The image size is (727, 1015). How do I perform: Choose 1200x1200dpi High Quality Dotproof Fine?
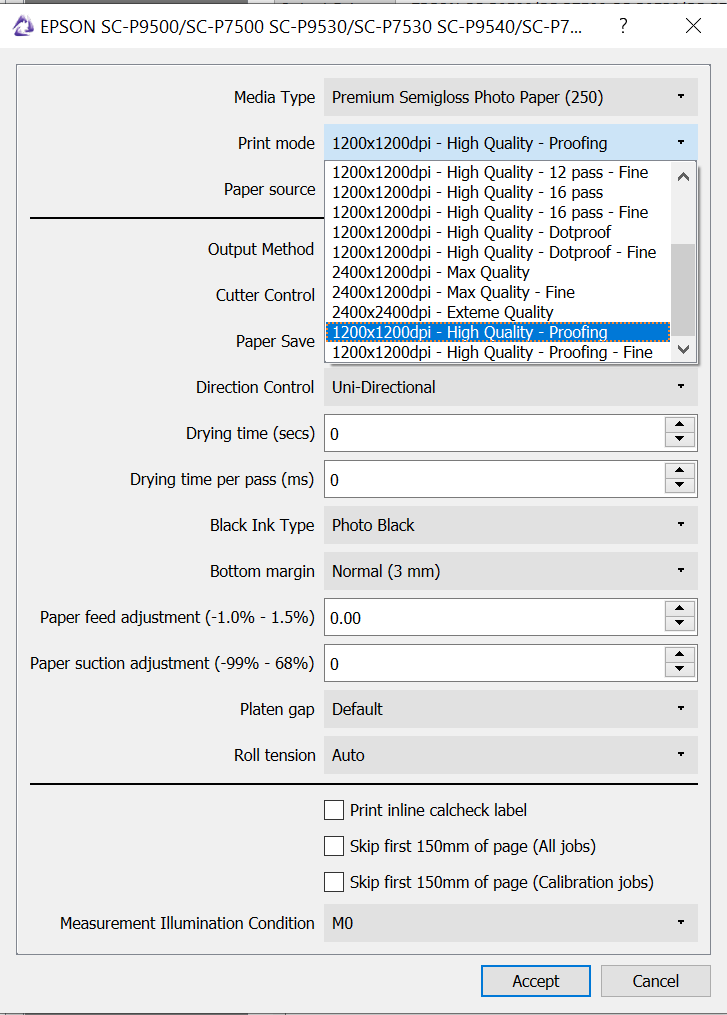tap(497, 252)
